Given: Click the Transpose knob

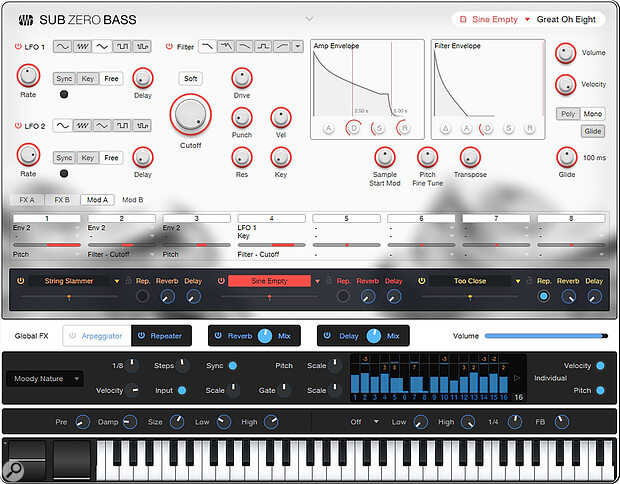Looking at the screenshot, I should [x=470, y=157].
